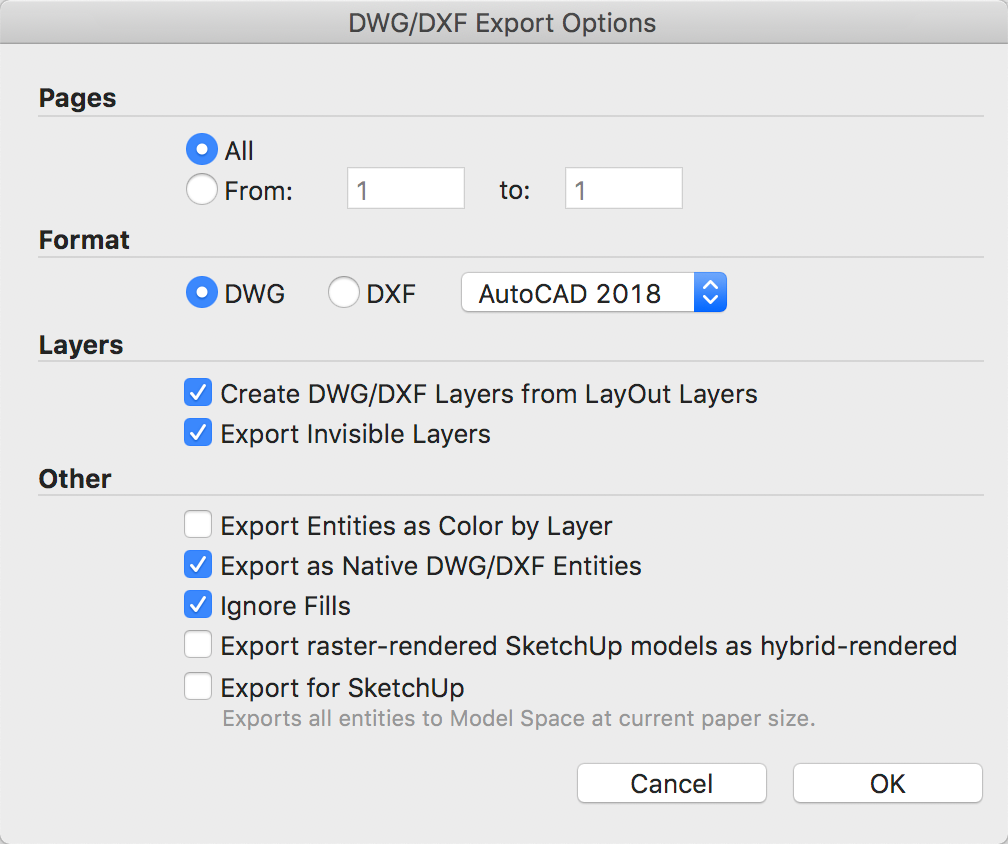Viewport: 1008px width, 844px height.
Task: Uncheck Export Invisible Layers
Action: coord(198,433)
